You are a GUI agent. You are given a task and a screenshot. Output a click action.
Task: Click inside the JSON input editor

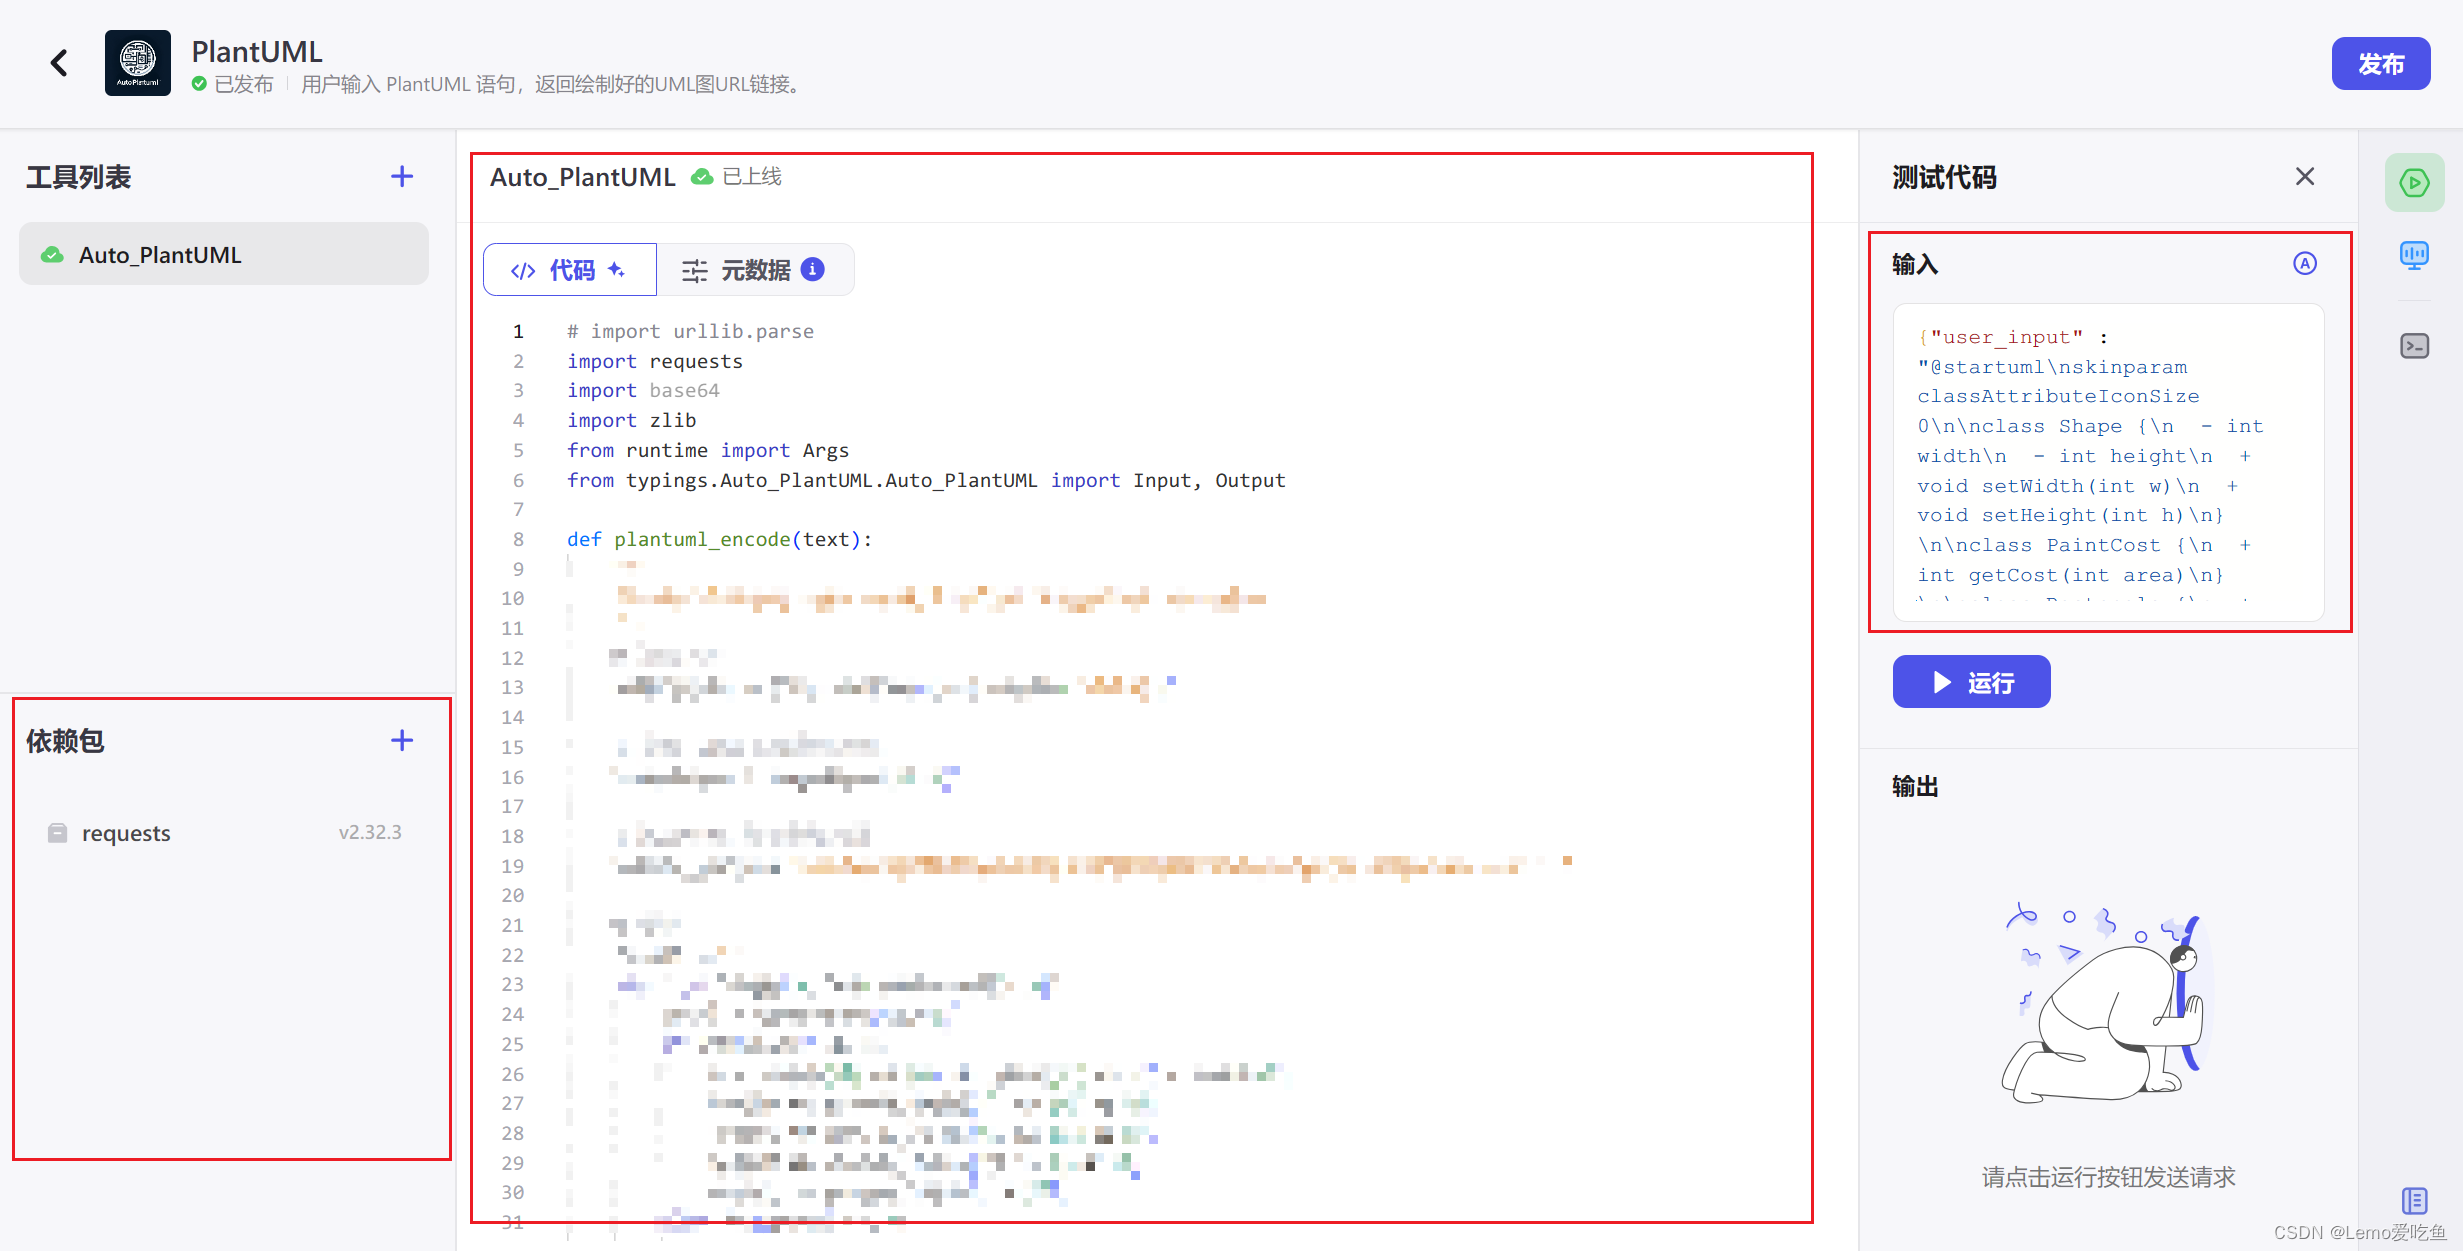point(2109,462)
